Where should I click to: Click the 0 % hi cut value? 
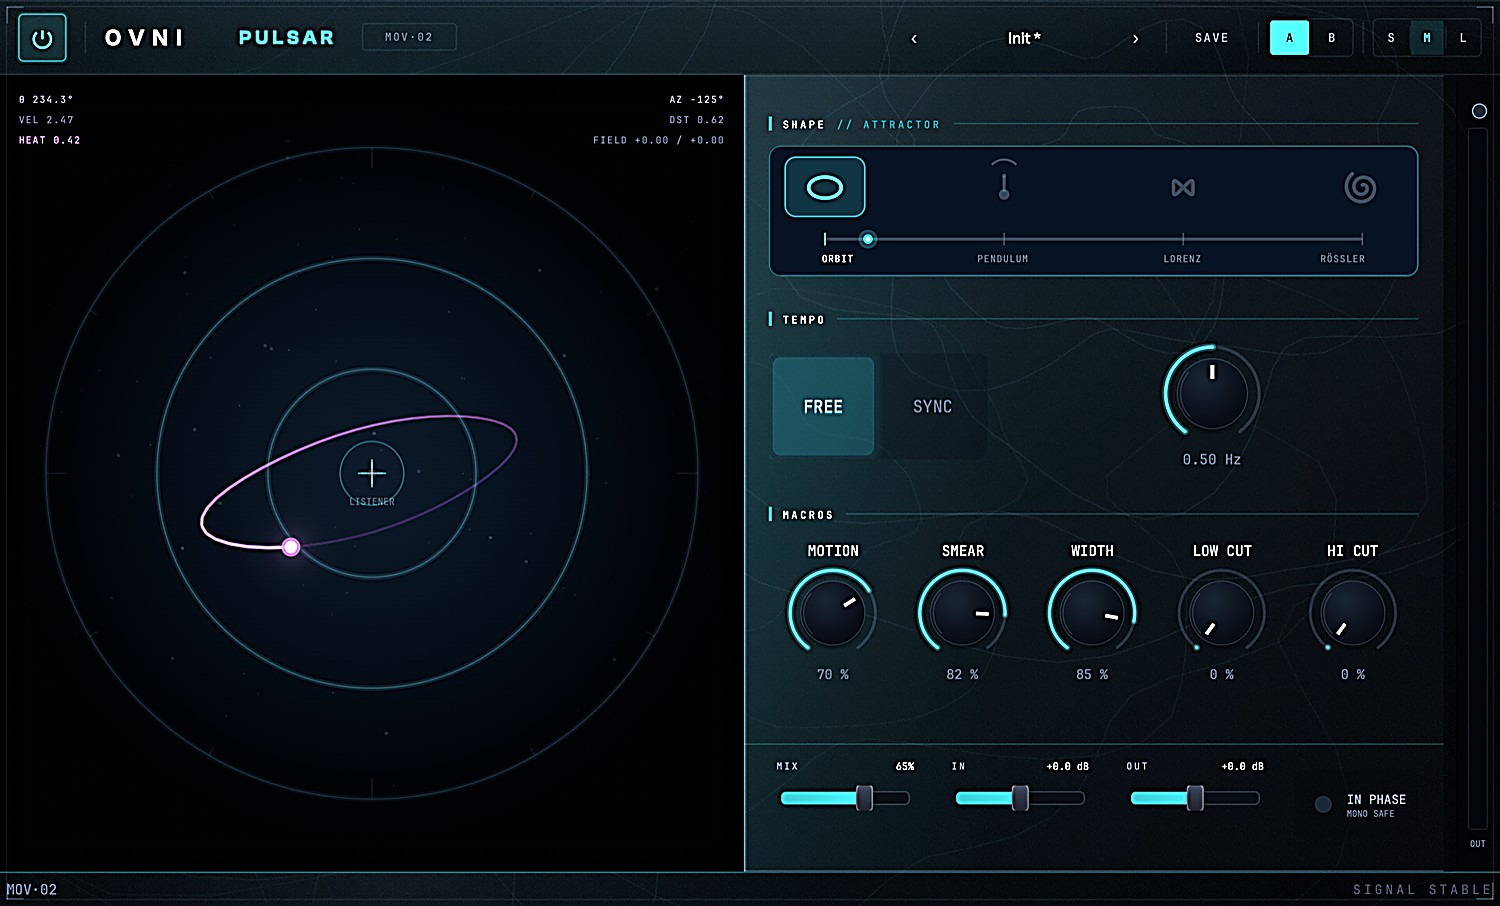[1353, 675]
